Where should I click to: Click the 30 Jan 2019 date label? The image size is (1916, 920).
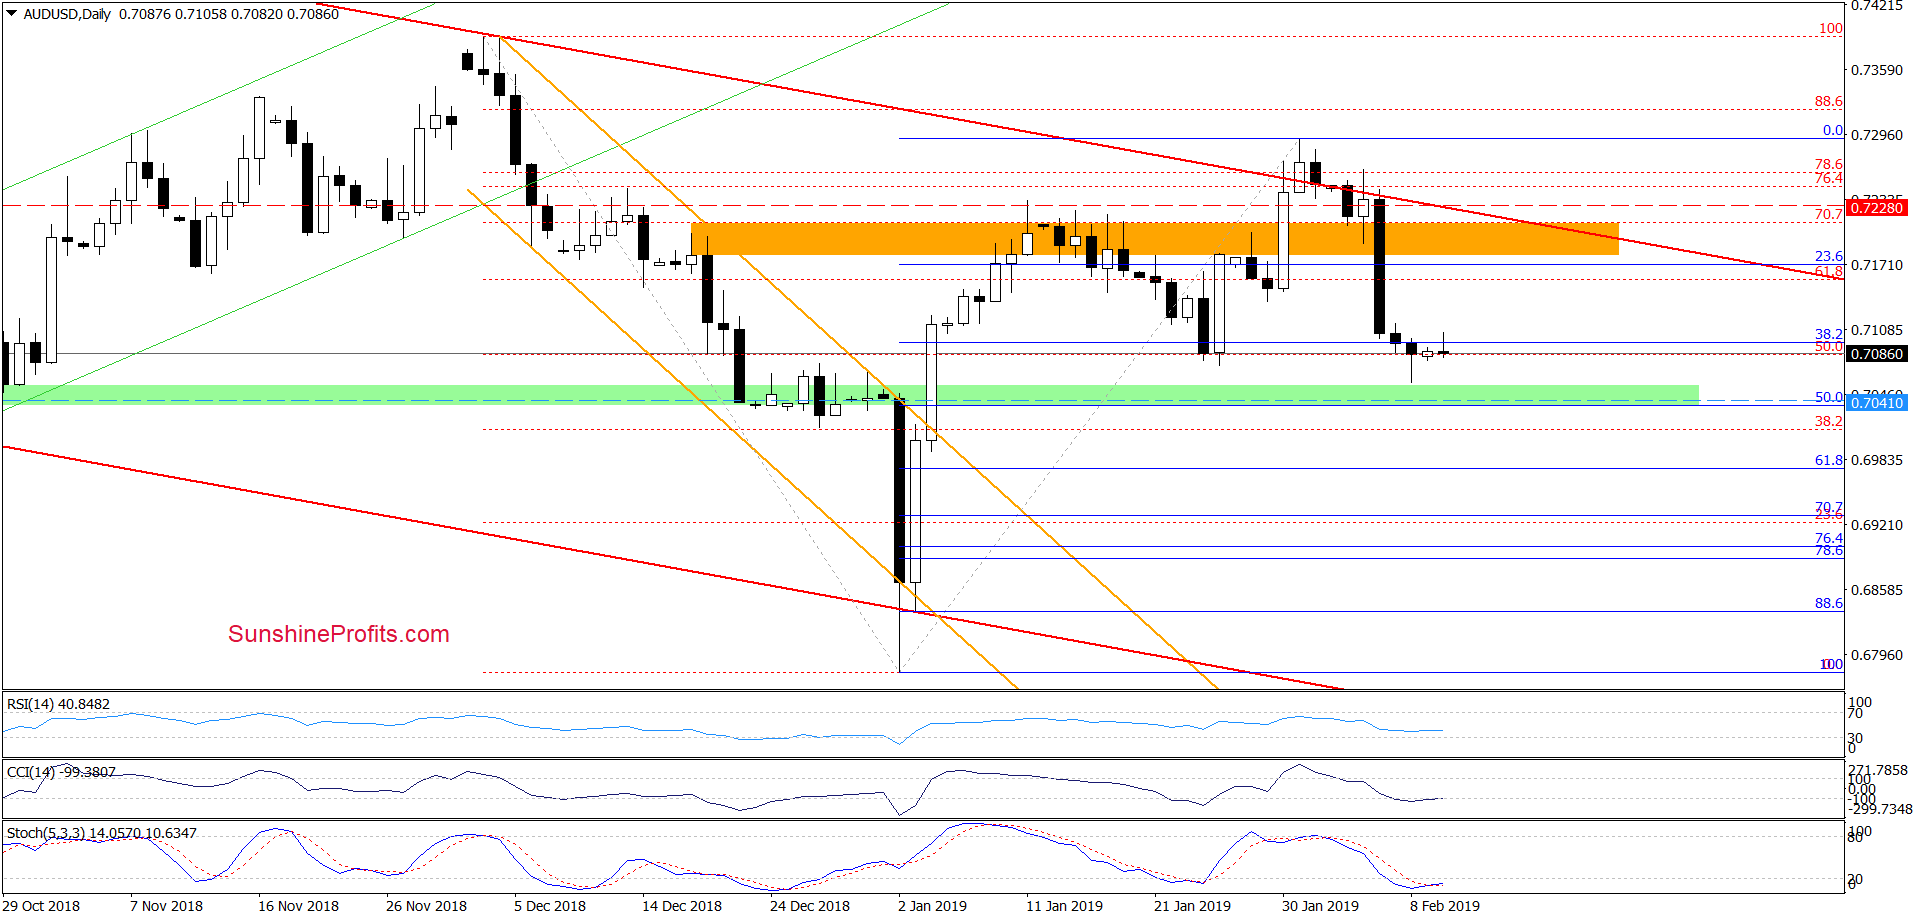1320,906
